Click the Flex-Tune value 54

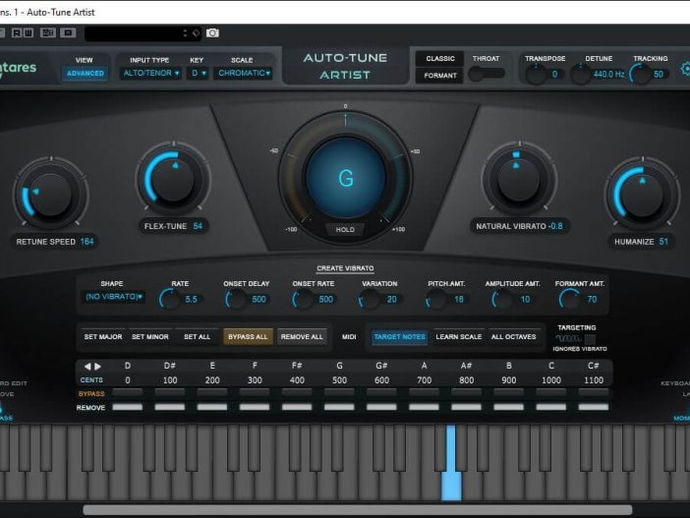pyautogui.click(x=198, y=226)
